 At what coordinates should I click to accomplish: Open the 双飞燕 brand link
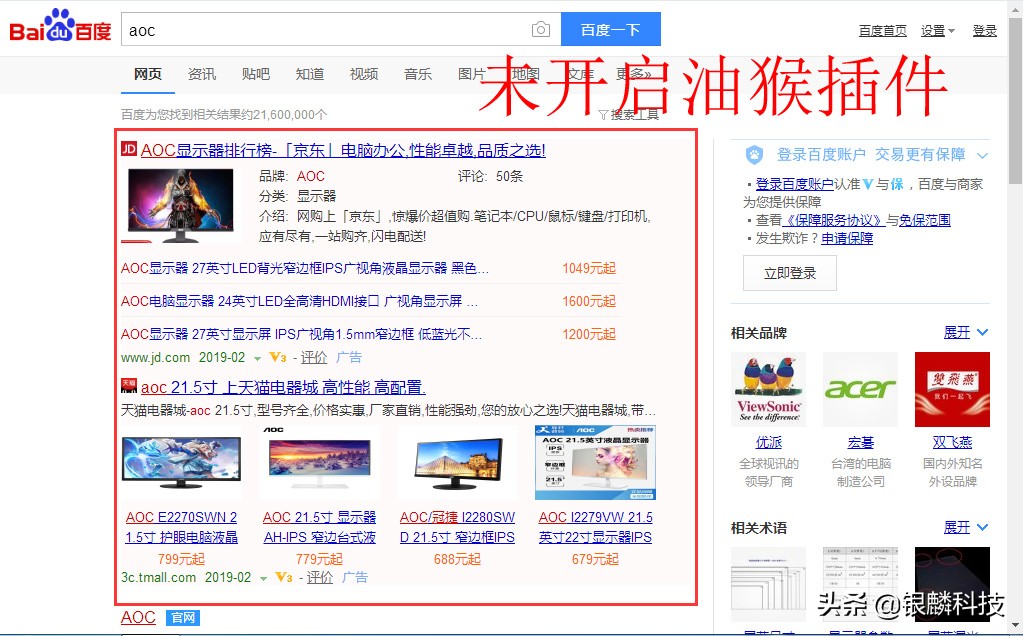tap(953, 443)
